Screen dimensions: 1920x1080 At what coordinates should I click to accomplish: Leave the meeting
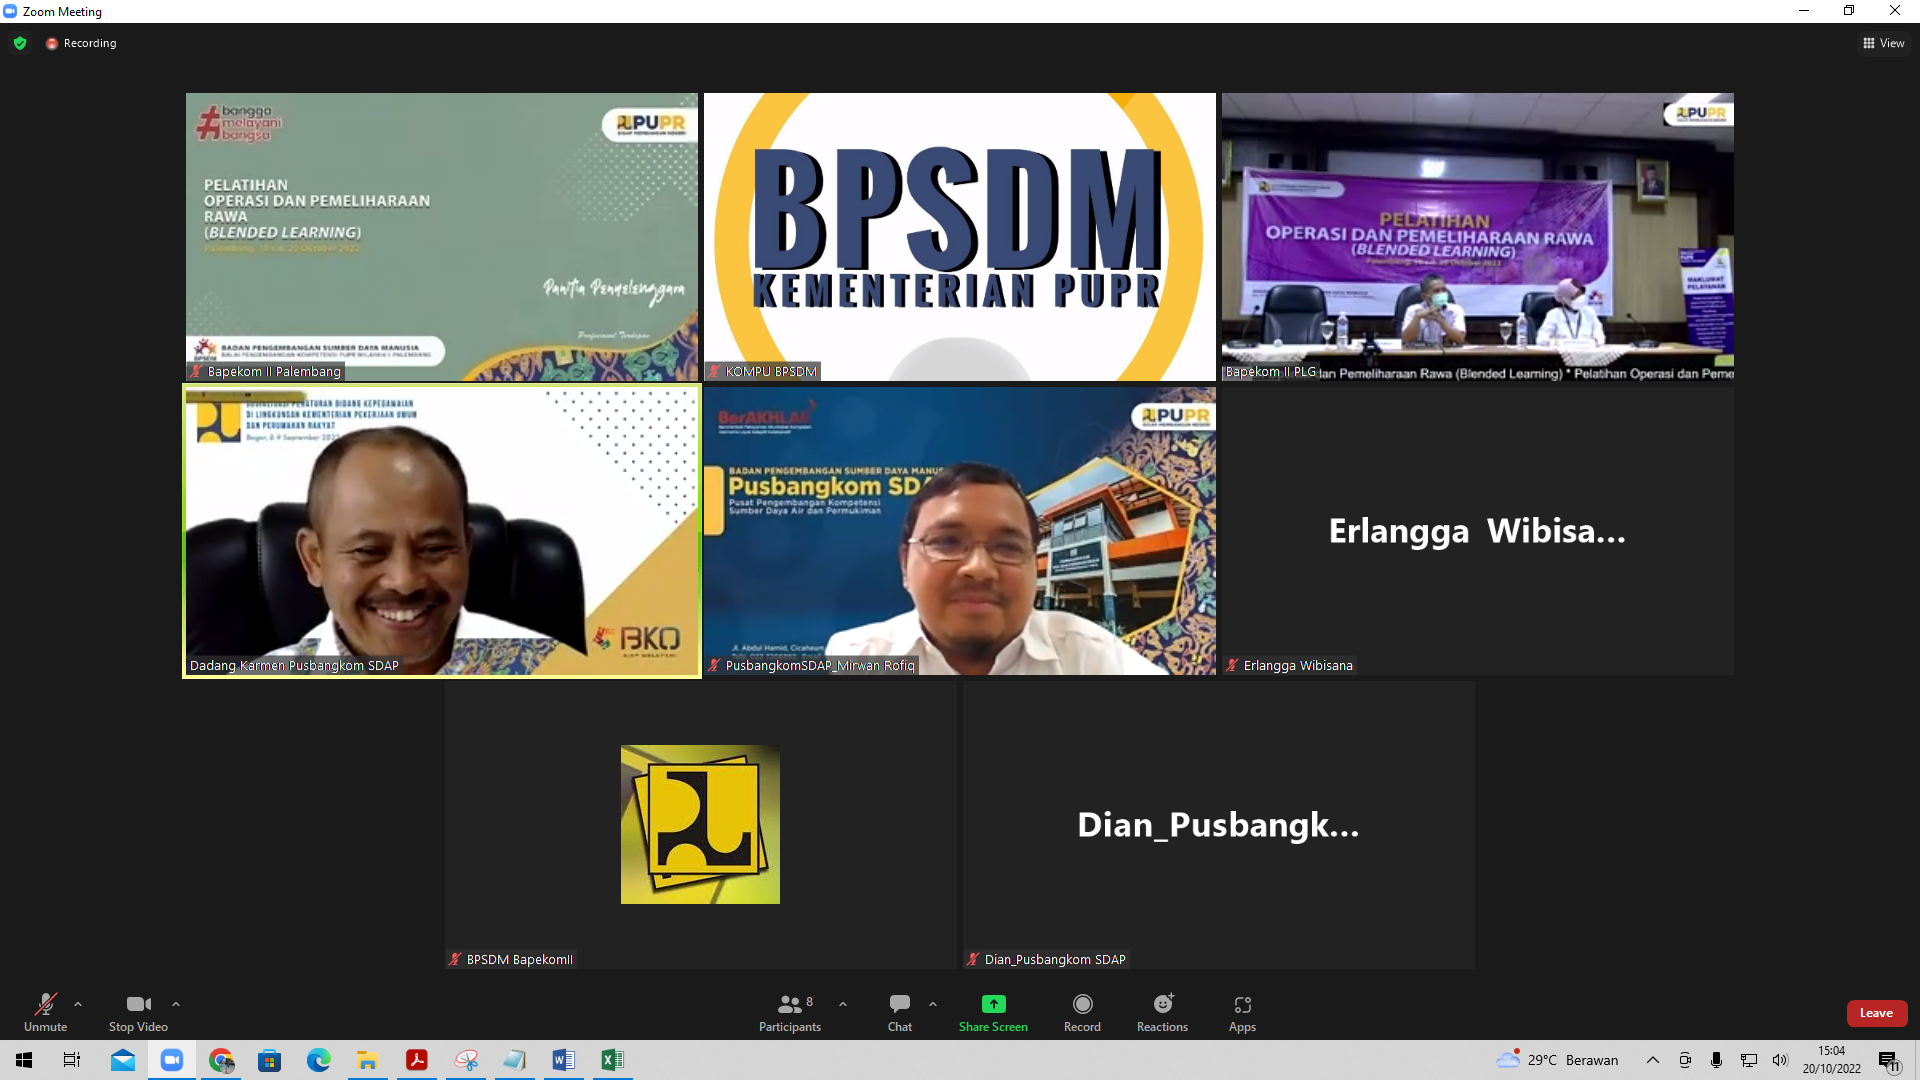pos(1876,1013)
